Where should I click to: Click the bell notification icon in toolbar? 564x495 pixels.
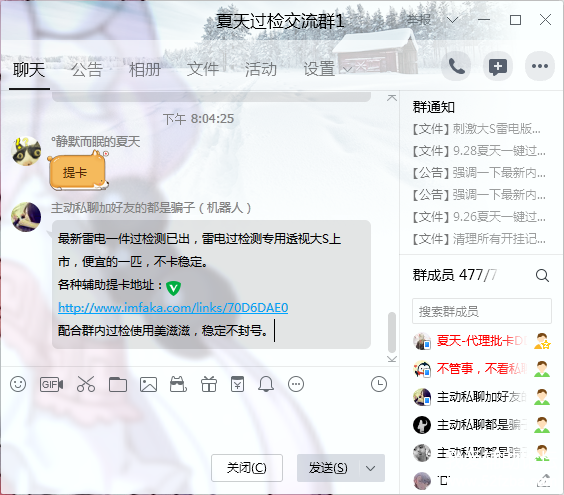[x=266, y=384]
